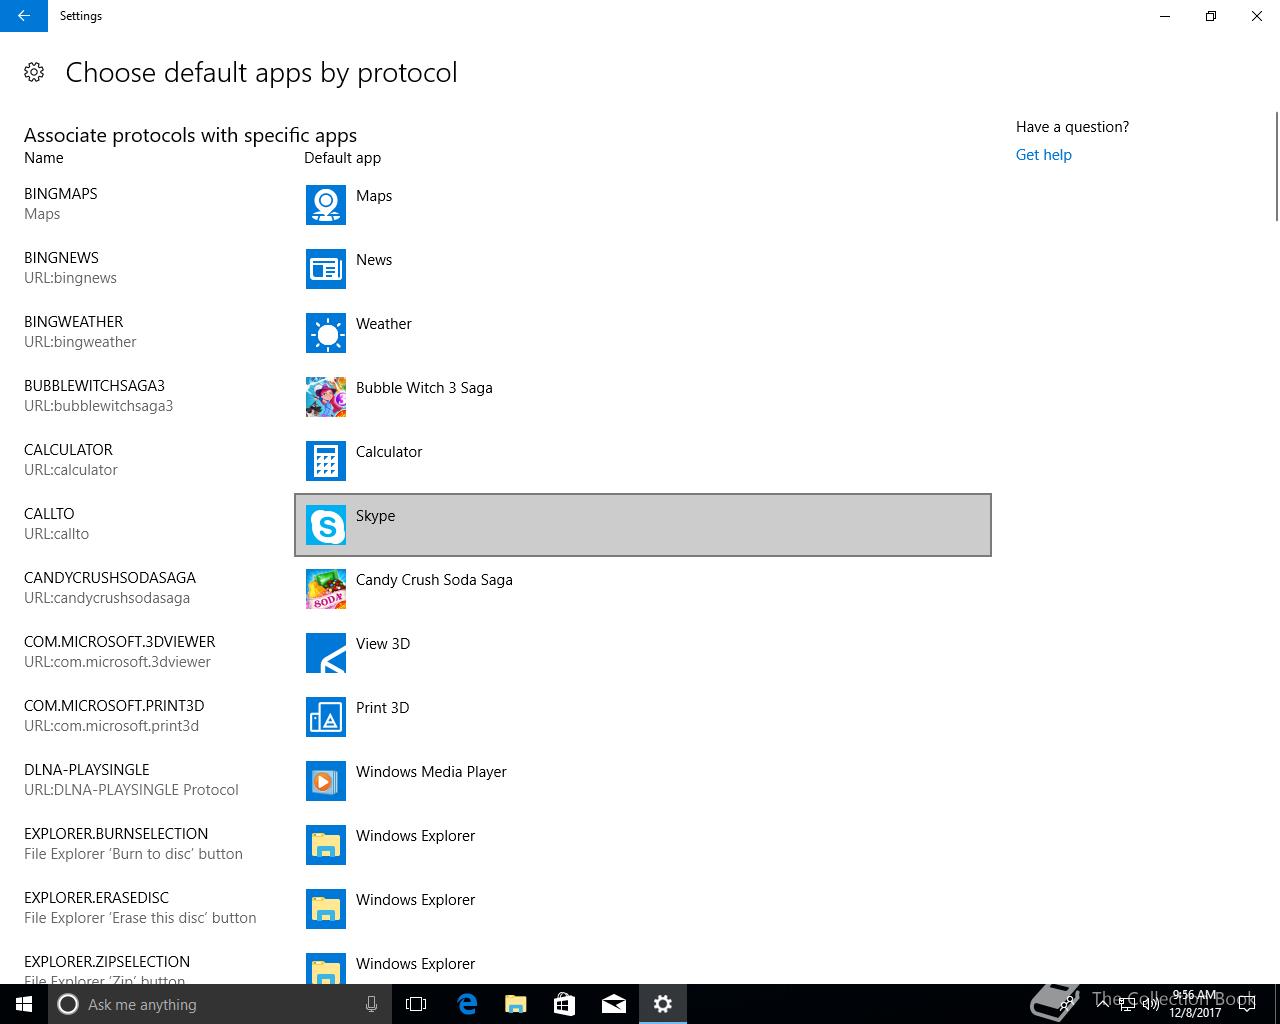1280x1024 pixels.
Task: Click the View 3D app icon
Action: [326, 653]
